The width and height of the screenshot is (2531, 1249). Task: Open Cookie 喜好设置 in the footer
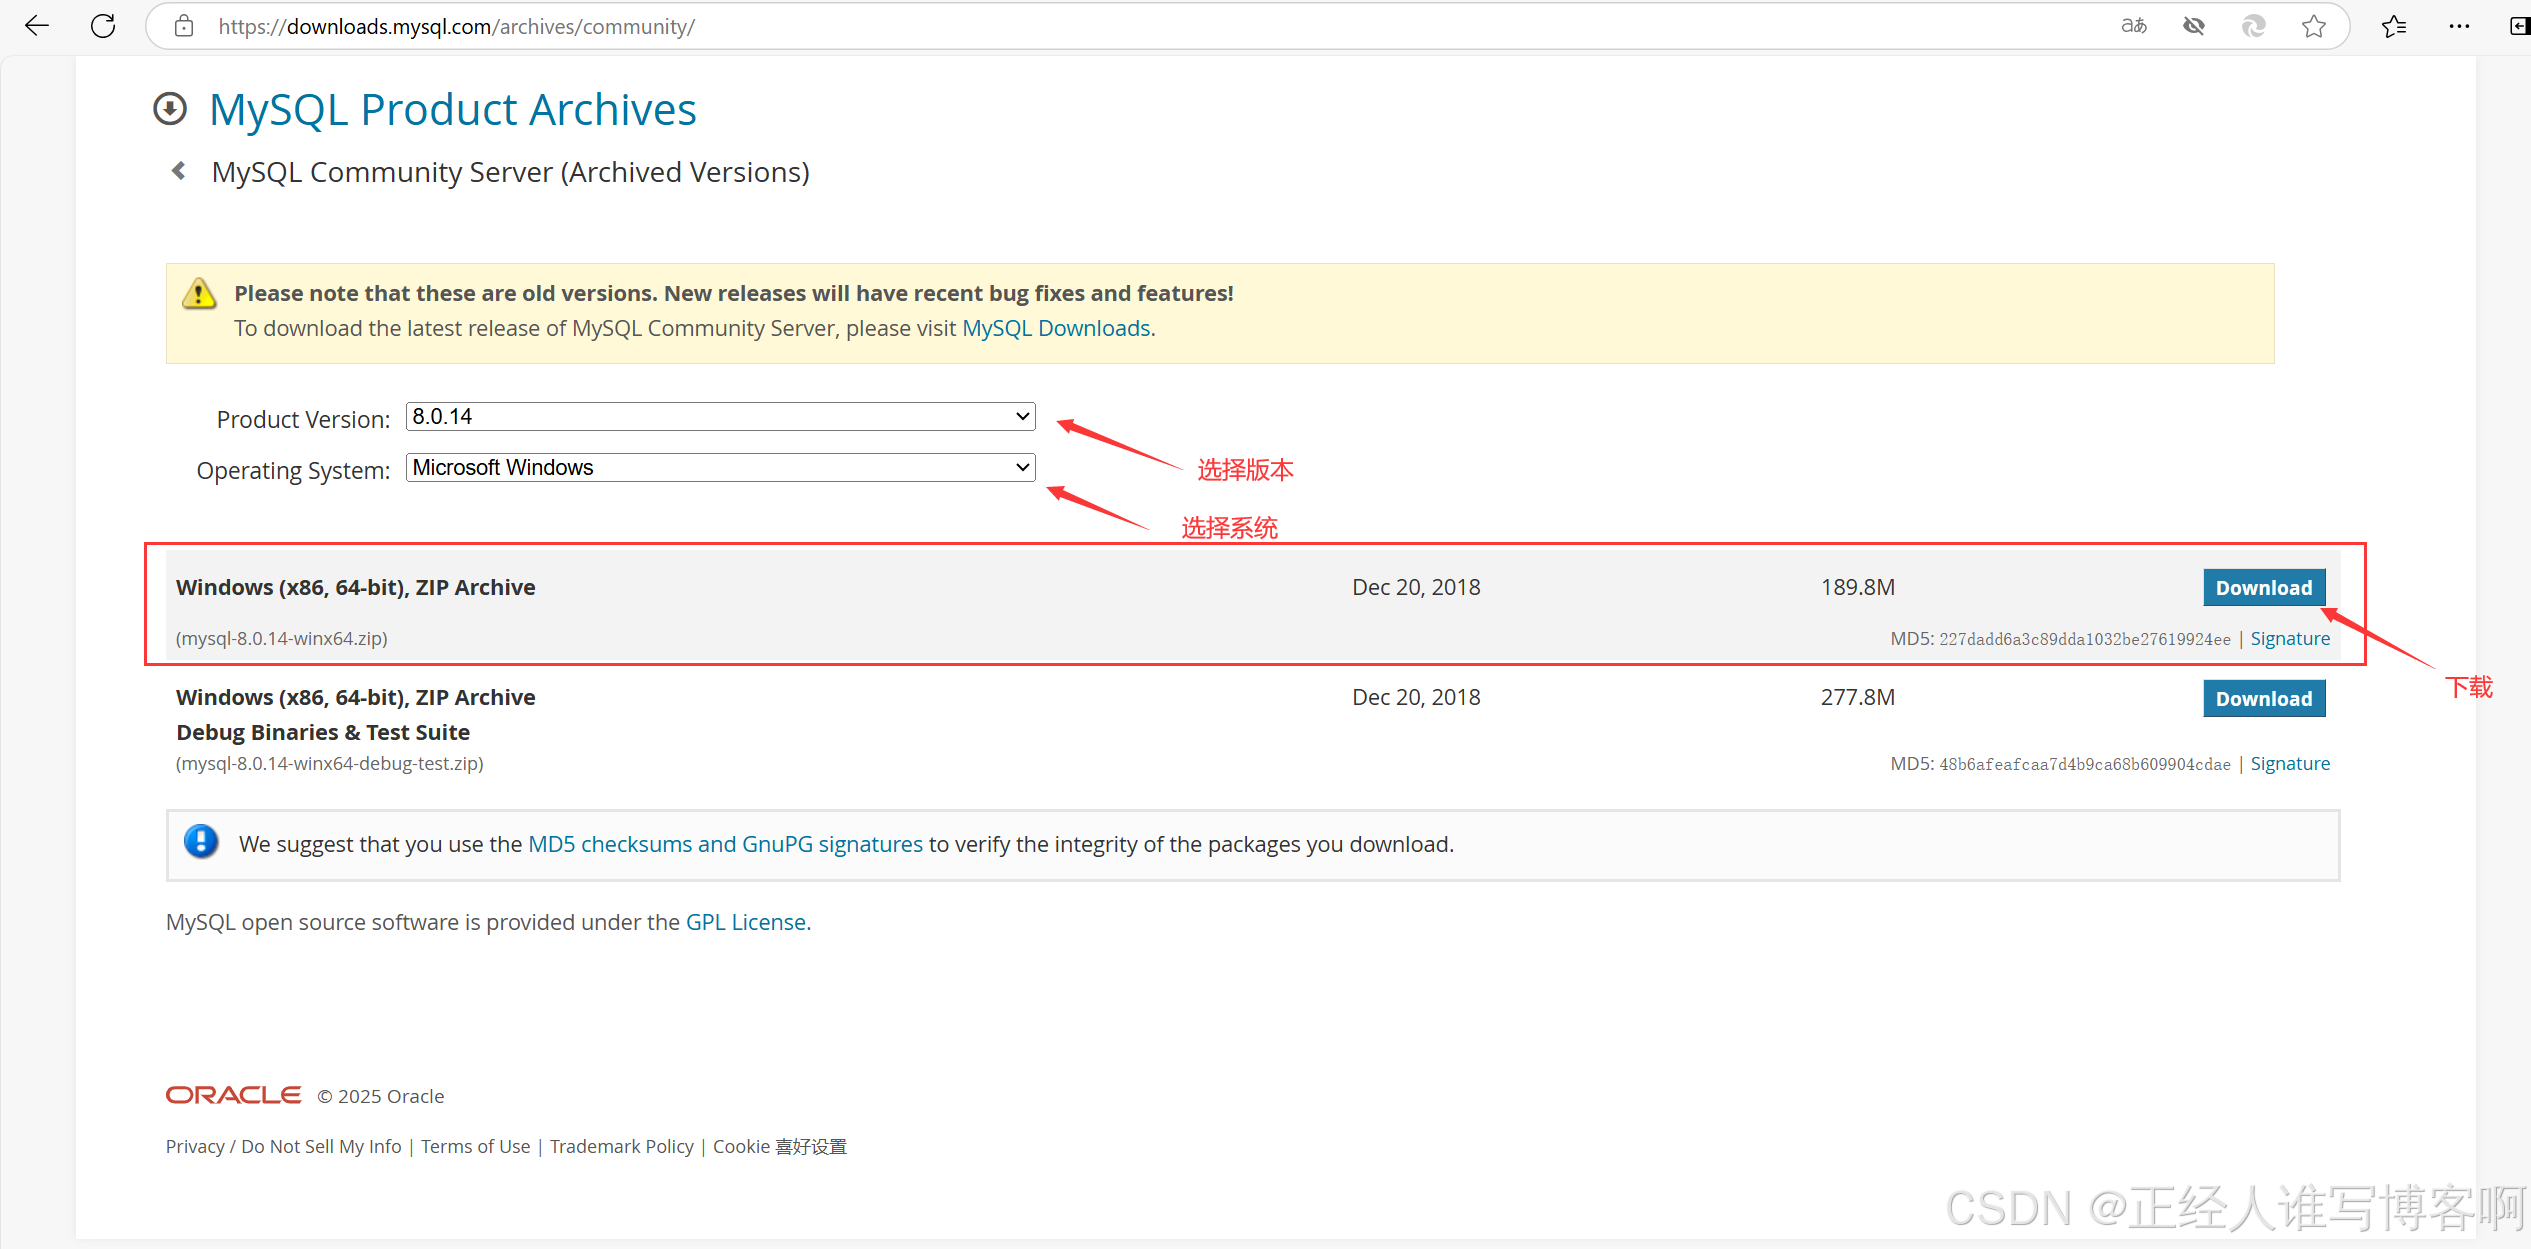(780, 1146)
